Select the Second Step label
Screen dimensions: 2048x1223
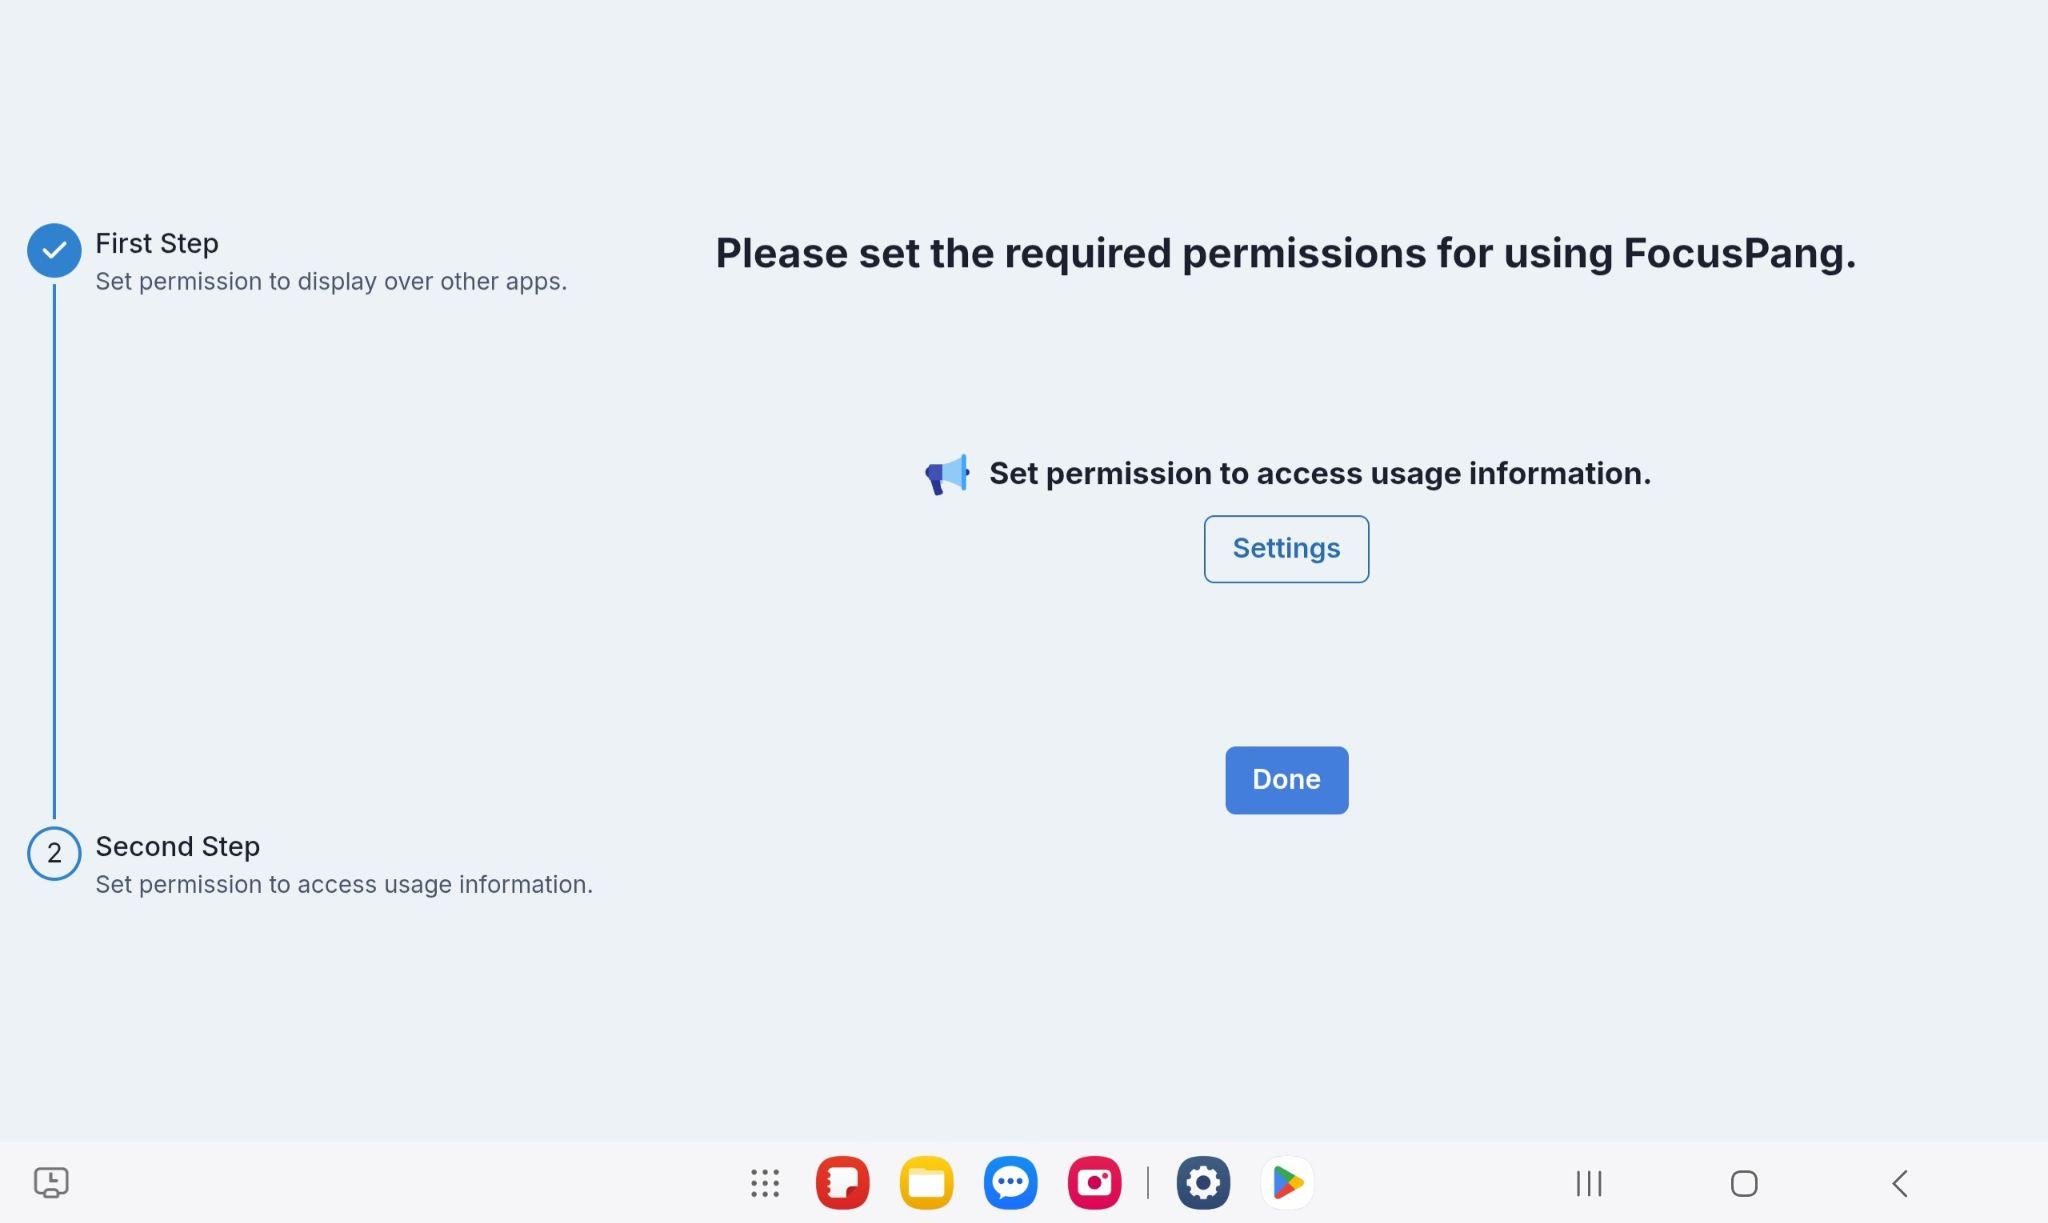tap(177, 846)
